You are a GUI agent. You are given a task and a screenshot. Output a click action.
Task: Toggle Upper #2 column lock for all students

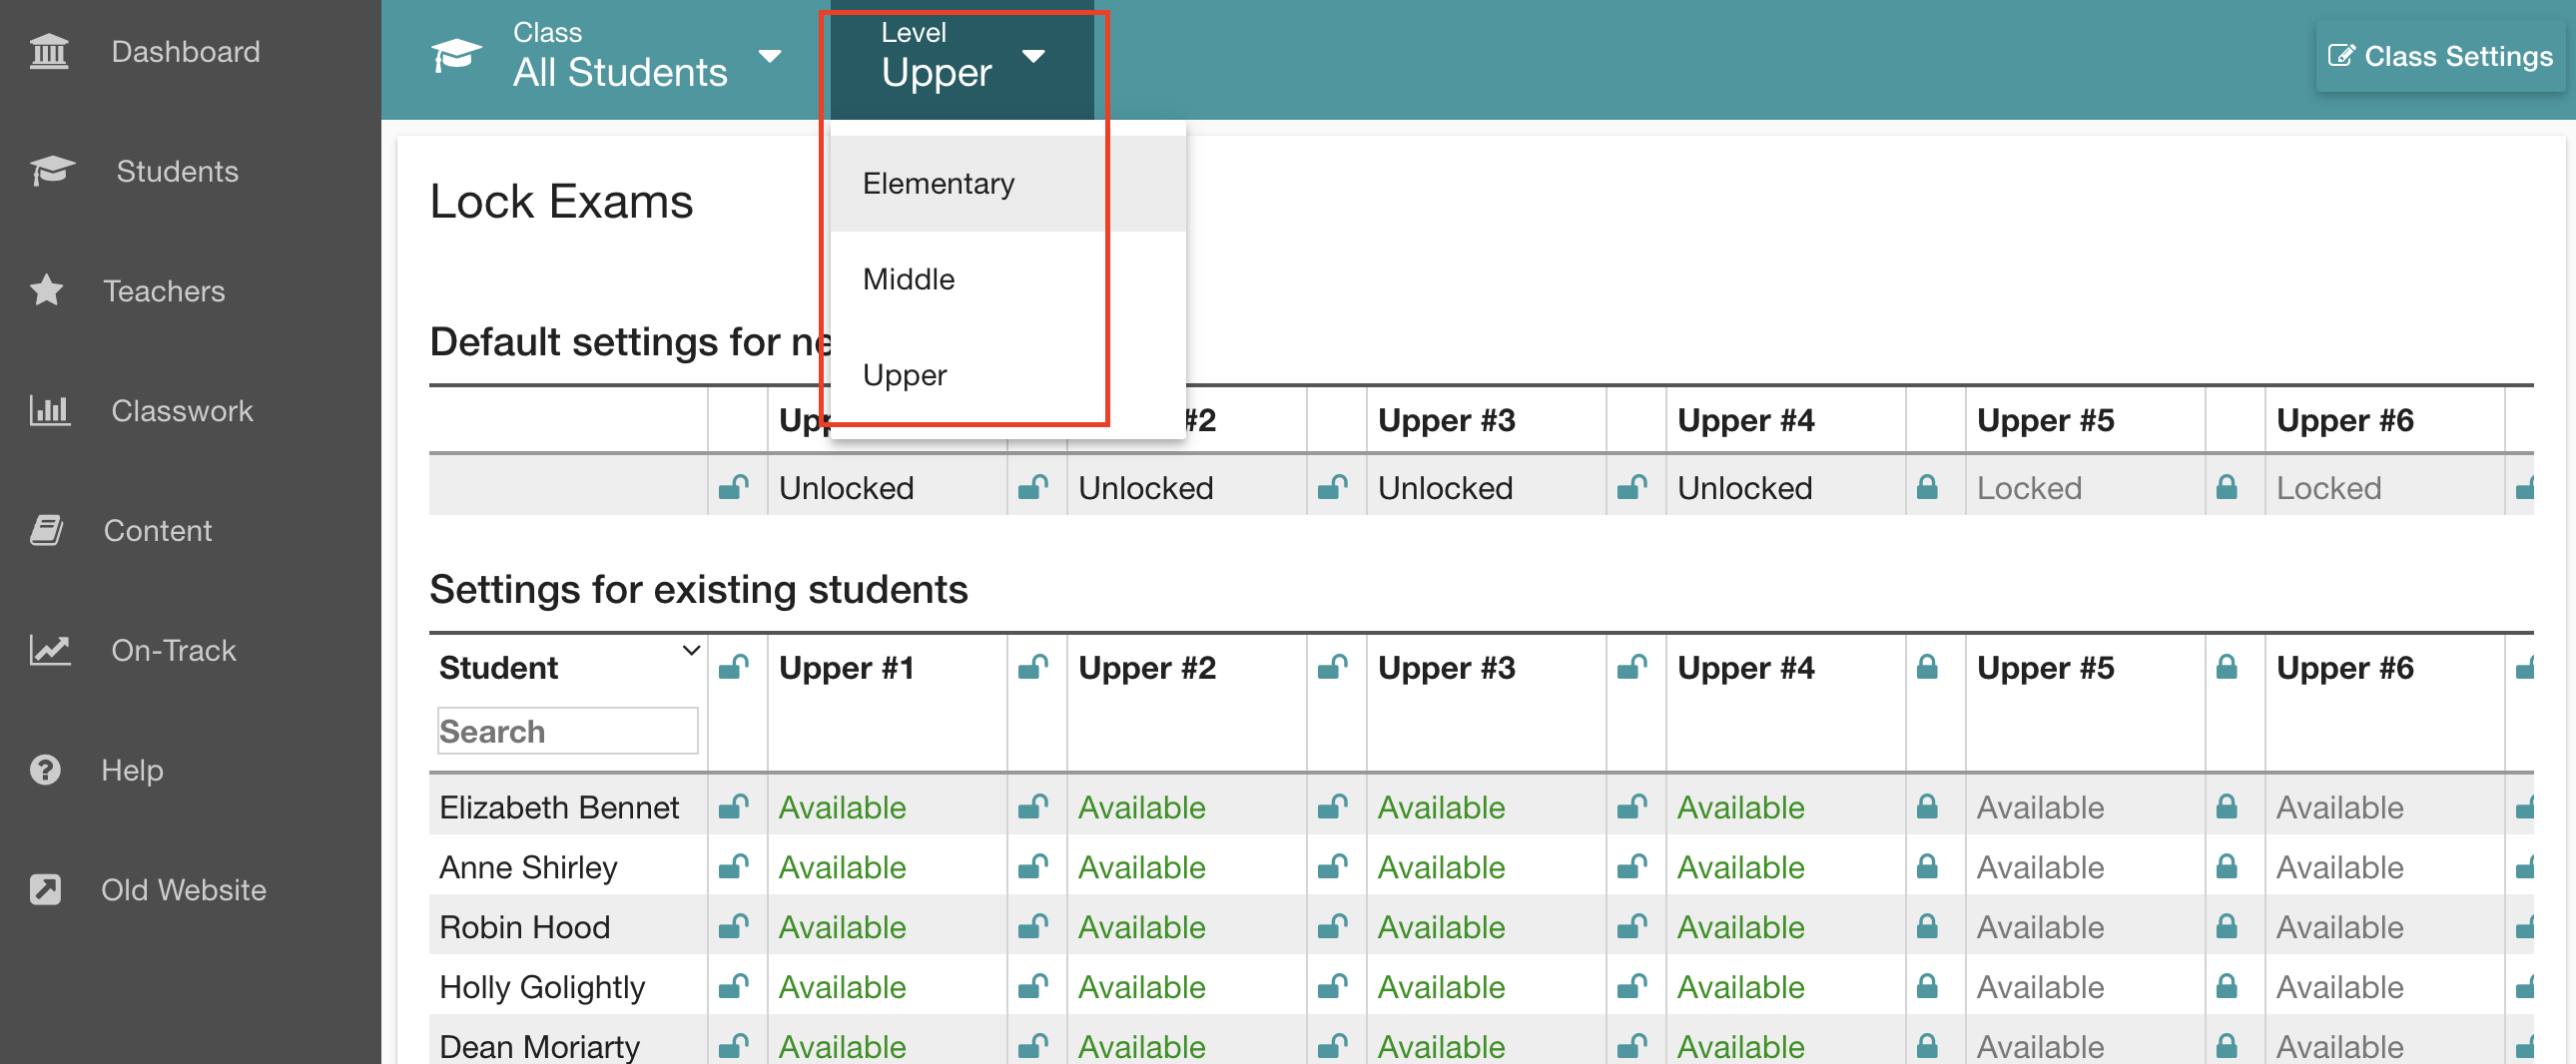[x=1033, y=667]
